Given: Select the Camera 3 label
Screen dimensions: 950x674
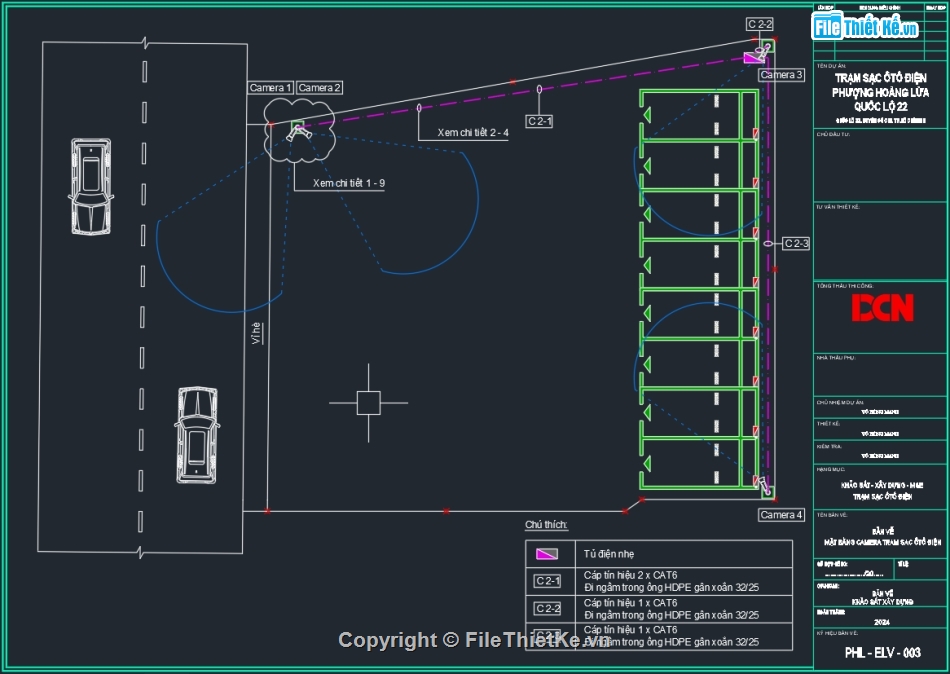Looking at the screenshot, I should (x=782, y=75).
